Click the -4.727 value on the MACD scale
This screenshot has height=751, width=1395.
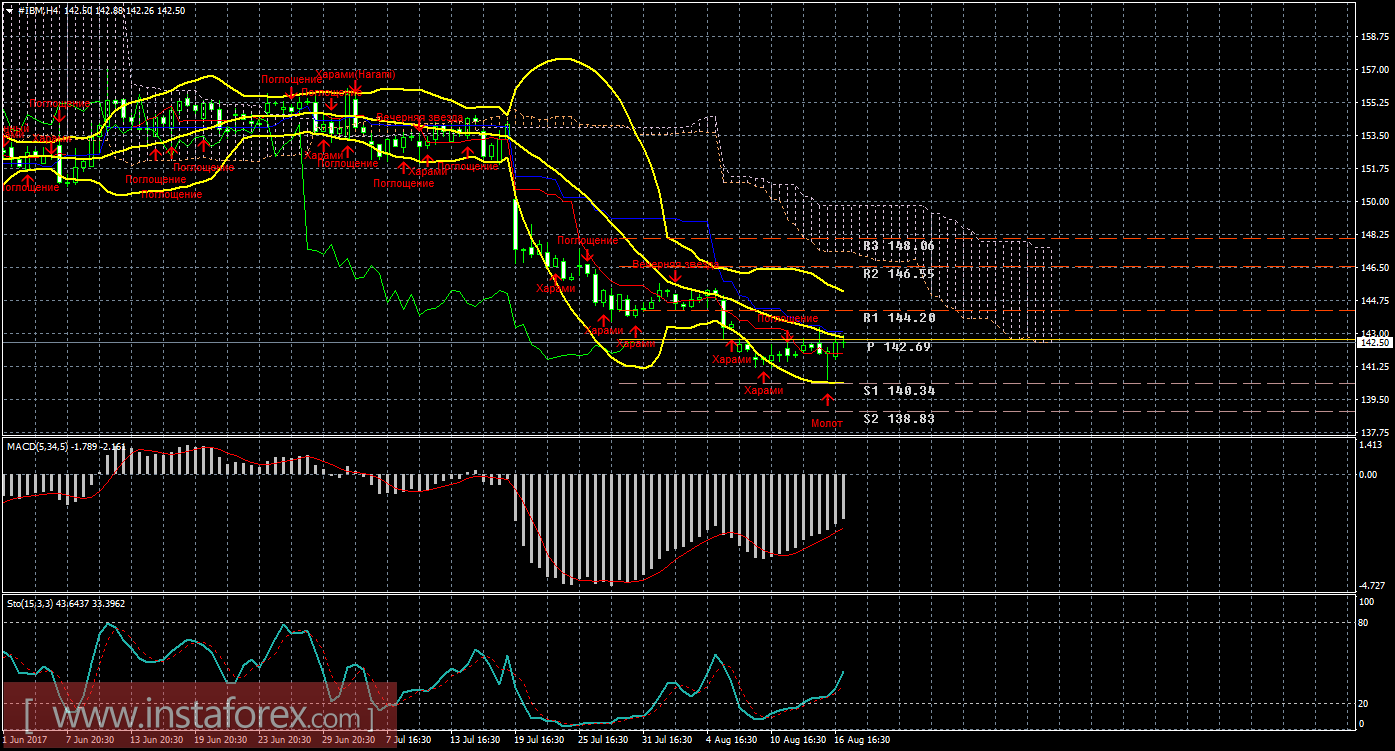(x=1373, y=585)
